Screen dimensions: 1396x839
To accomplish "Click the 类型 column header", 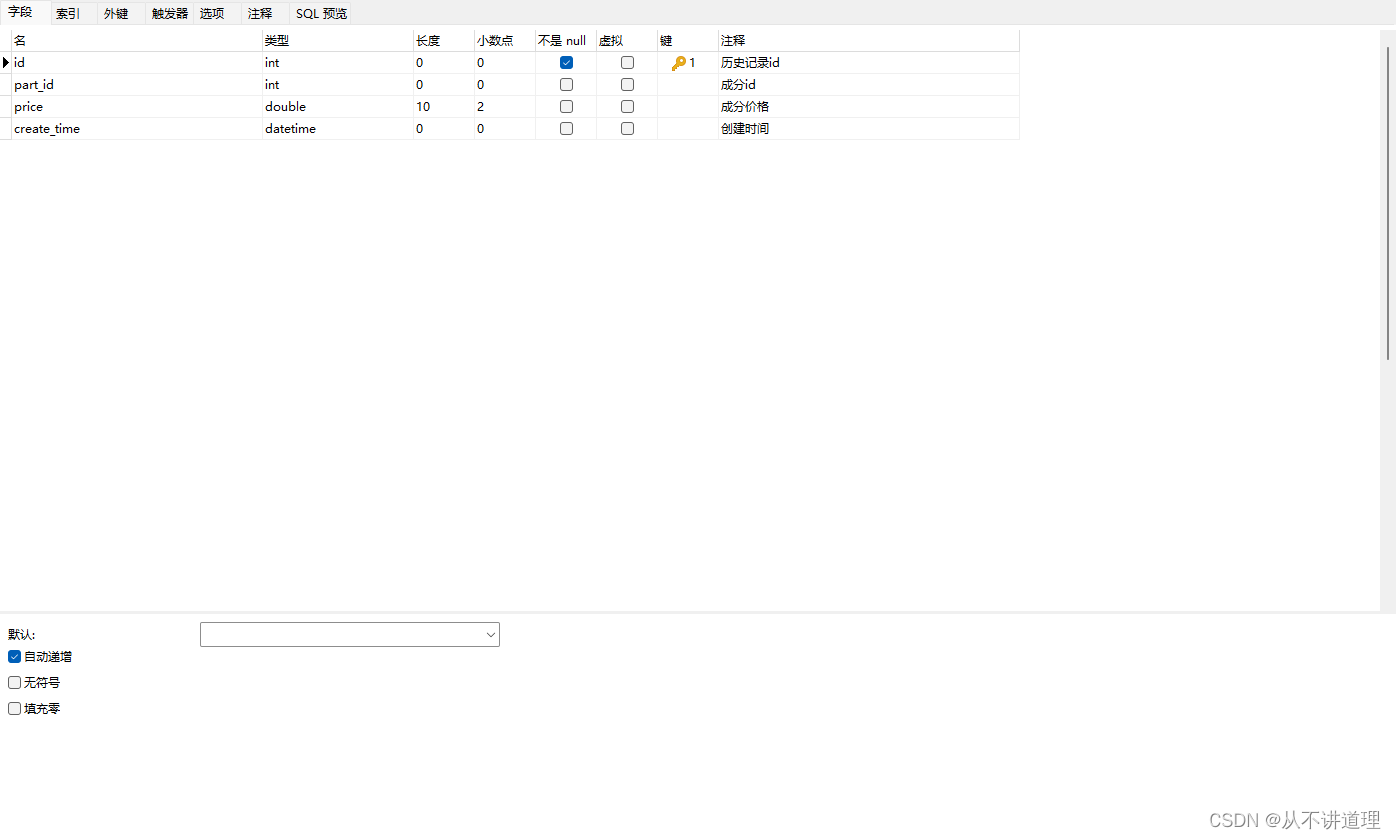I will 338,40.
